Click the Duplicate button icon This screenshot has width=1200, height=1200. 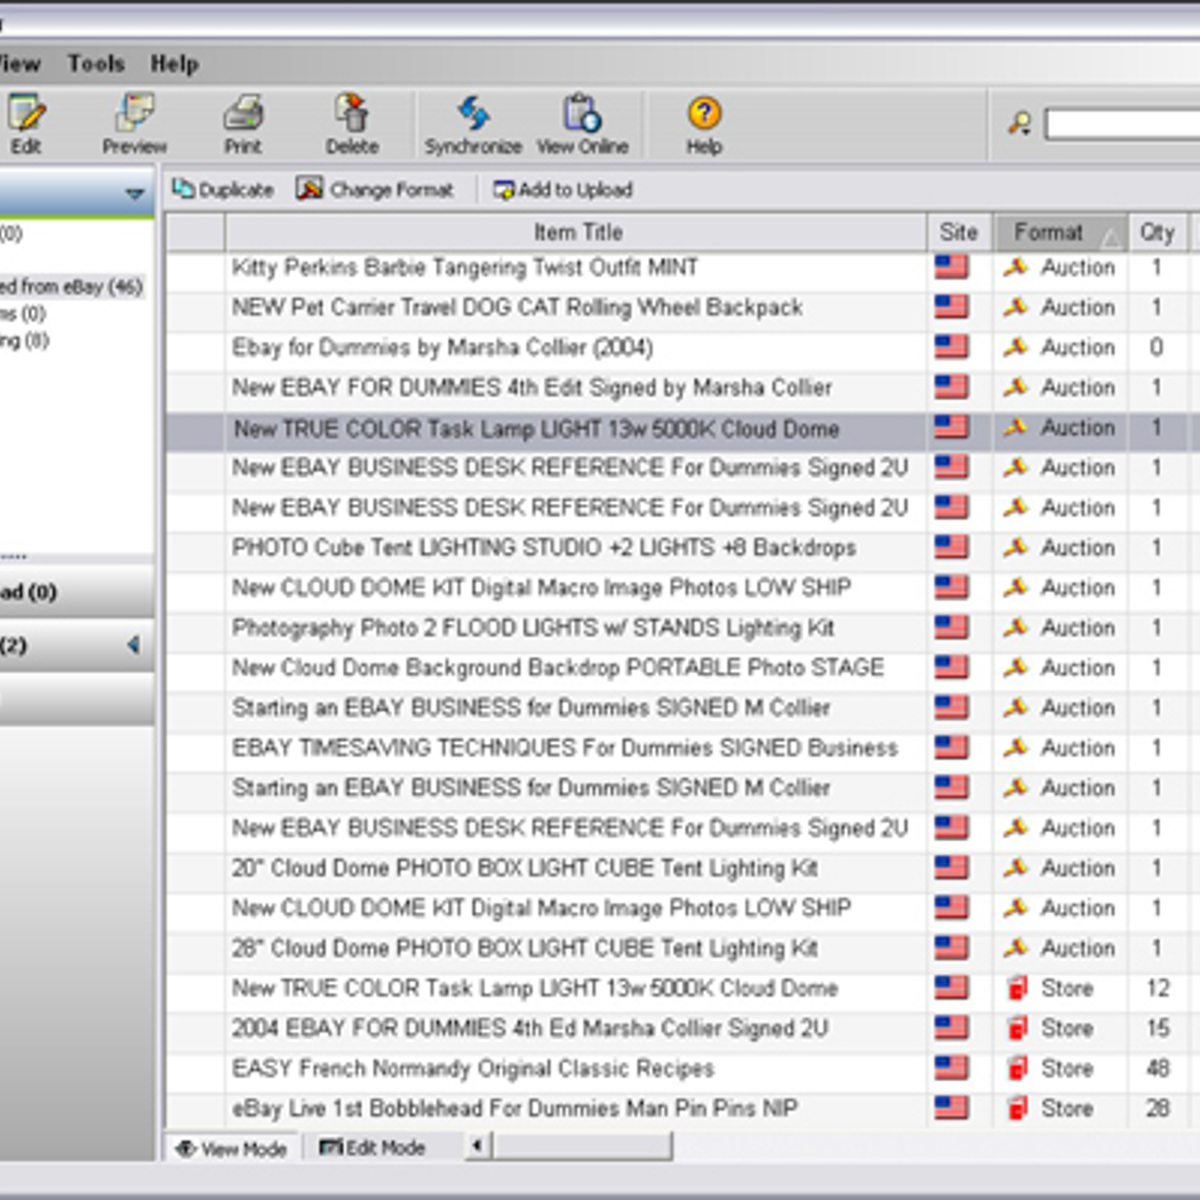coord(183,188)
